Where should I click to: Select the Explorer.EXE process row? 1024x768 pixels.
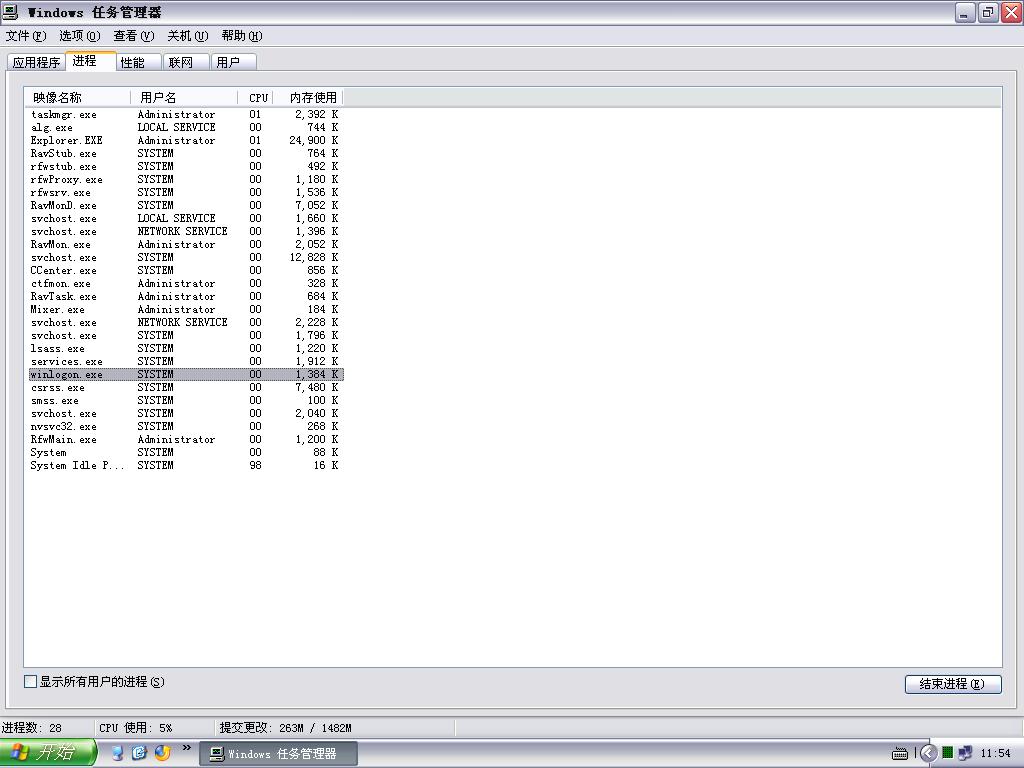tap(185, 140)
